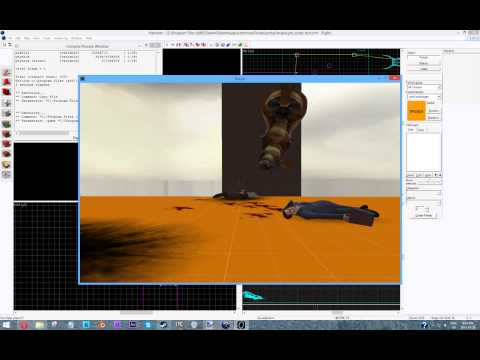480x360 pixels.
Task: Click the red circle taskbar icon
Action: pos(24,325)
